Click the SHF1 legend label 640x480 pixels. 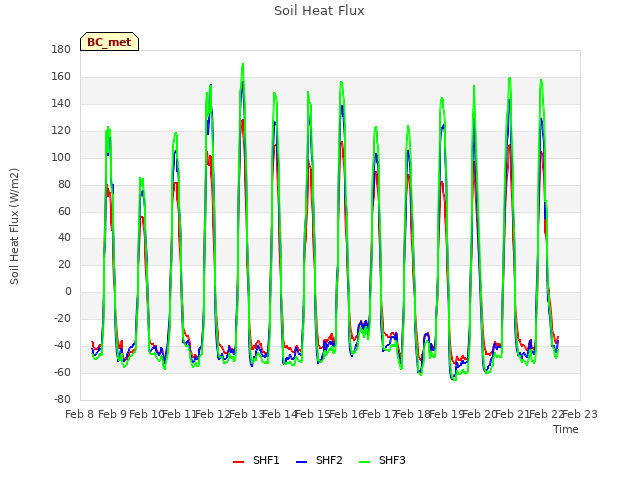(266, 460)
